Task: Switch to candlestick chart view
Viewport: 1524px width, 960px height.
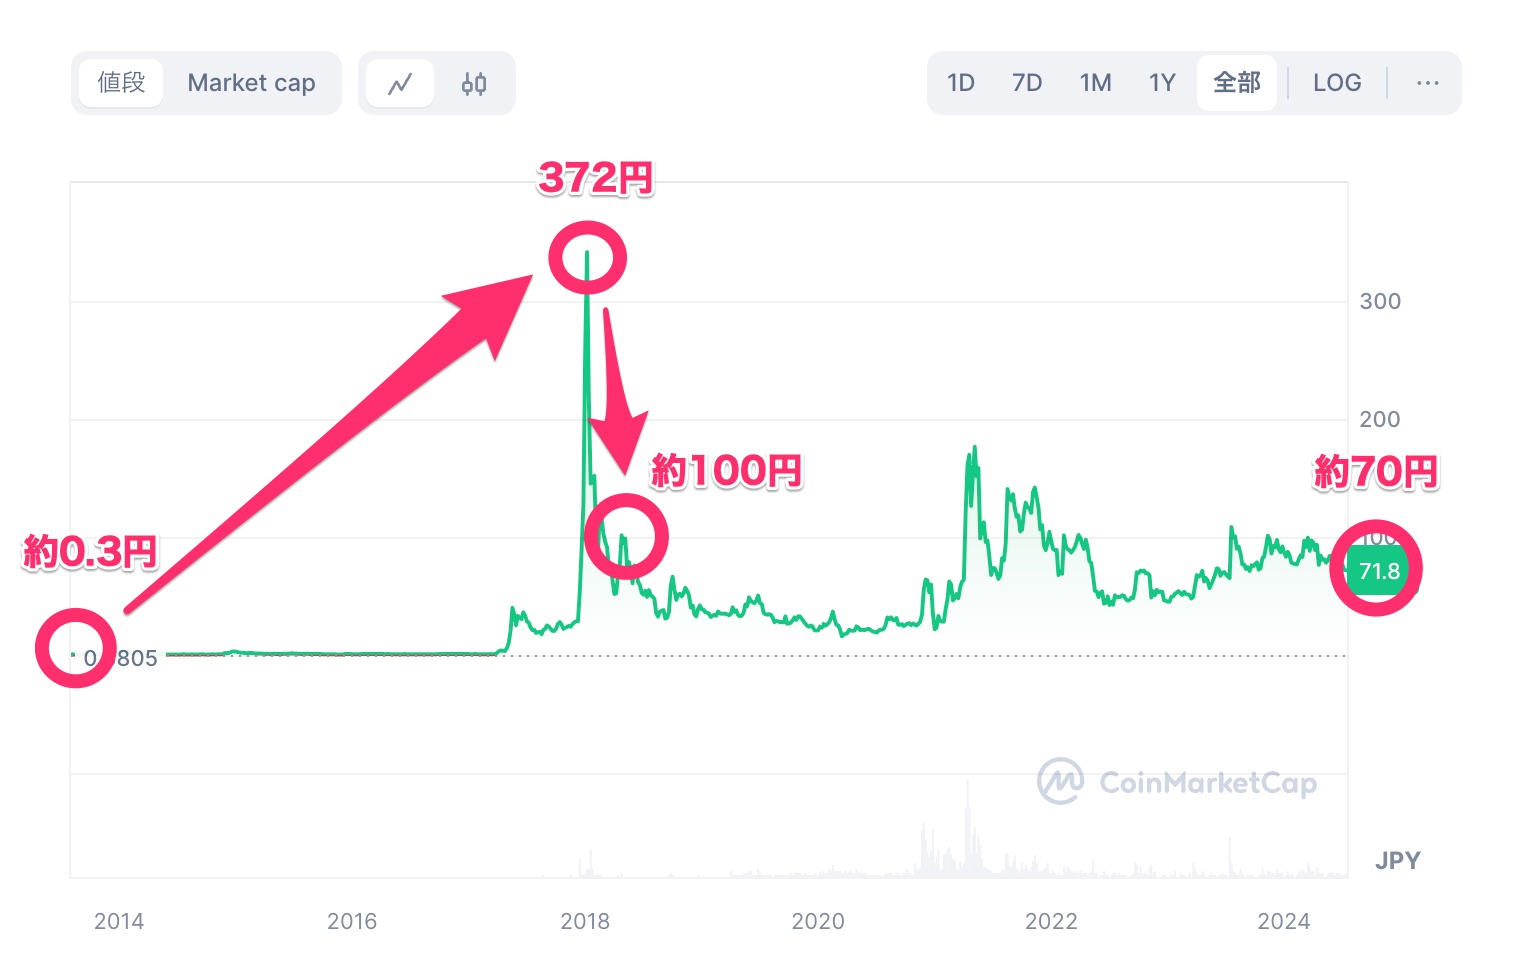Action: click(473, 83)
